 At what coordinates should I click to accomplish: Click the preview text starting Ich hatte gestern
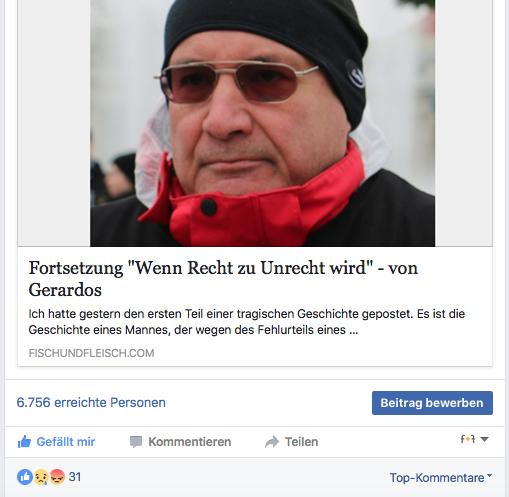(x=247, y=322)
